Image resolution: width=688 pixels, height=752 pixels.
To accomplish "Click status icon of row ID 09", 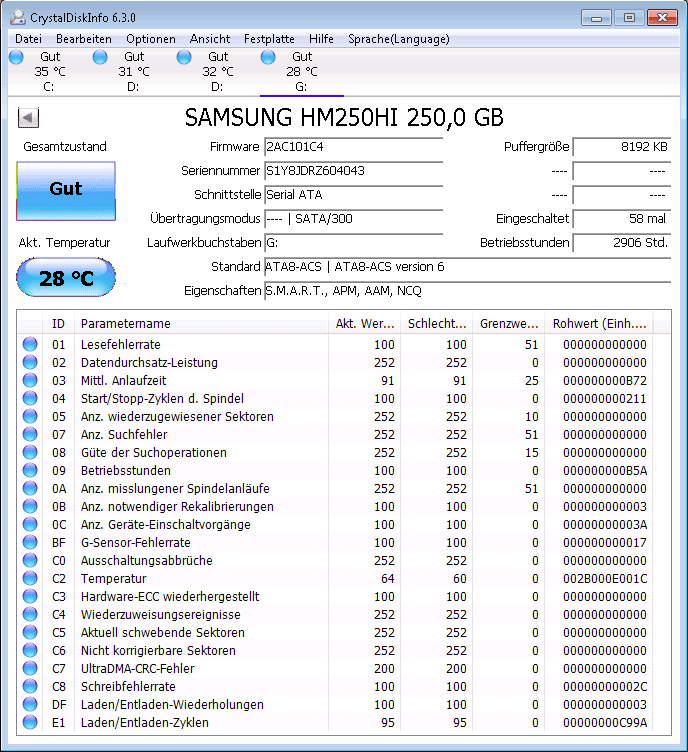I will coord(30,470).
